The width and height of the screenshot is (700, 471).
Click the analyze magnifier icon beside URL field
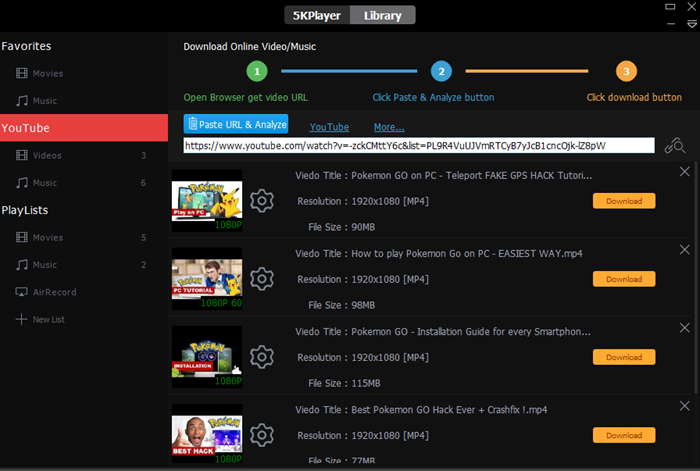click(675, 146)
